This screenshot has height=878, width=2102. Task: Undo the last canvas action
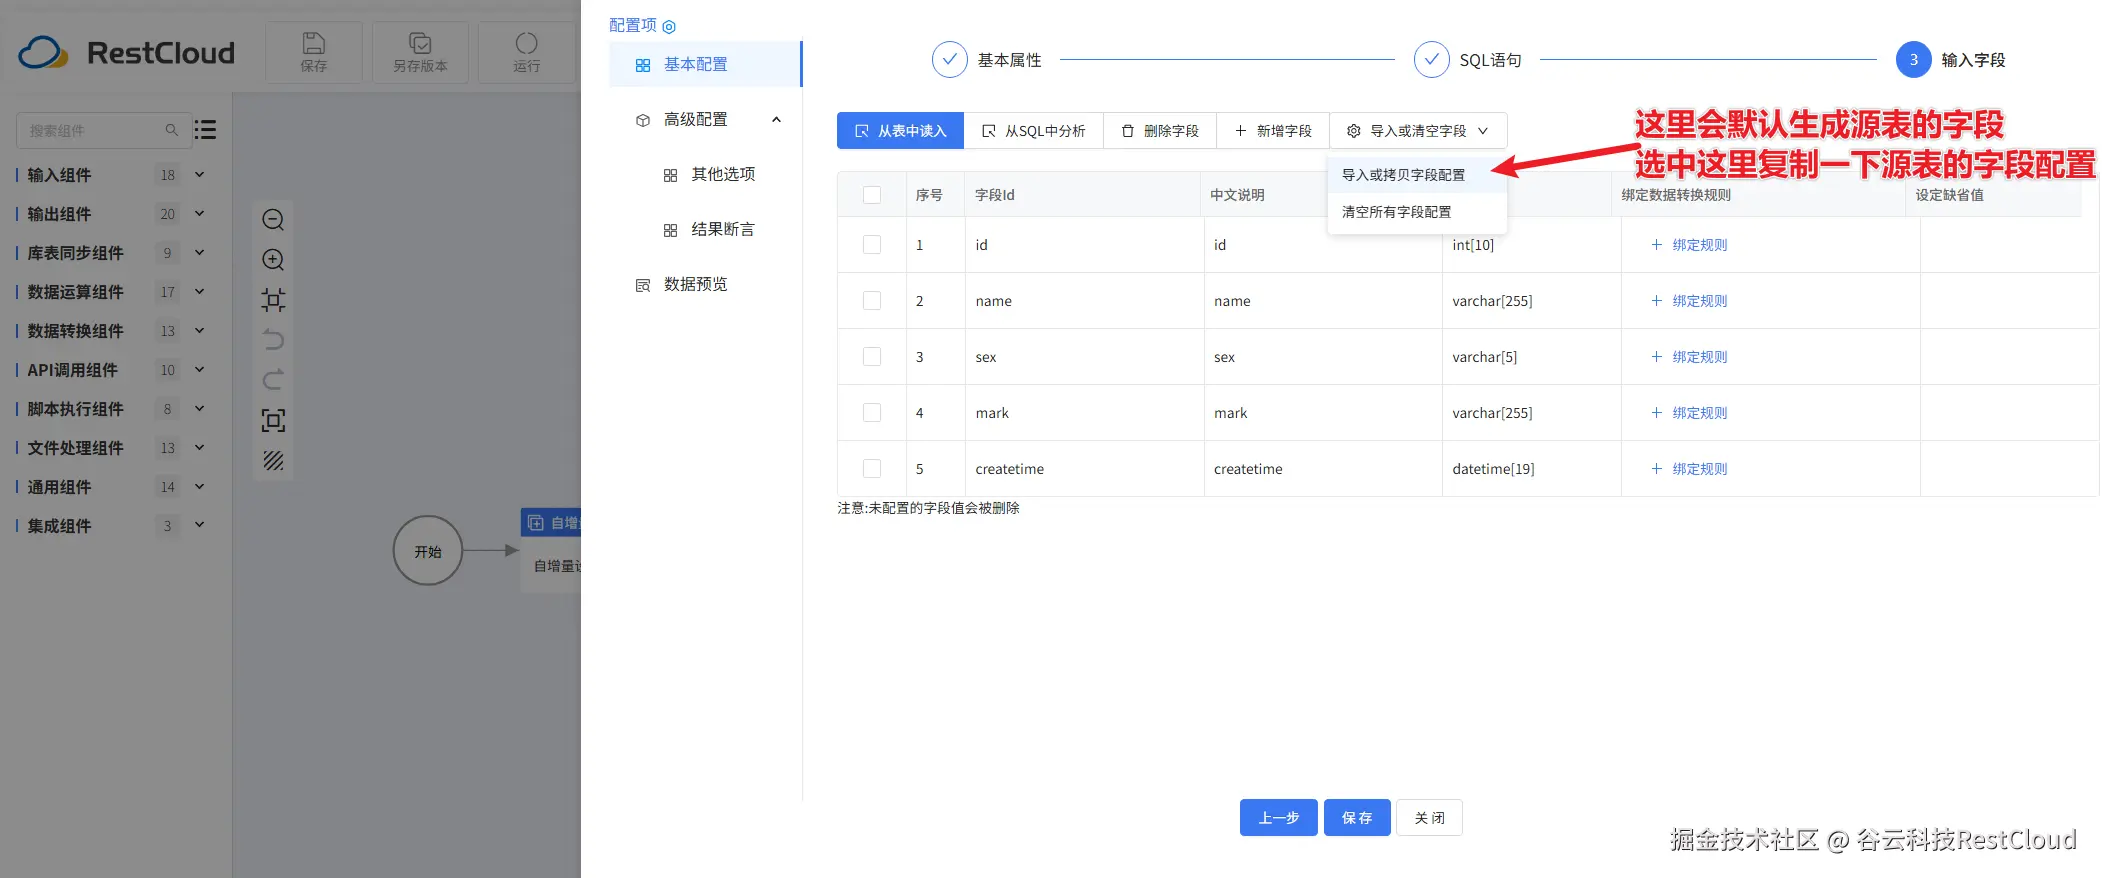pyautogui.click(x=273, y=340)
